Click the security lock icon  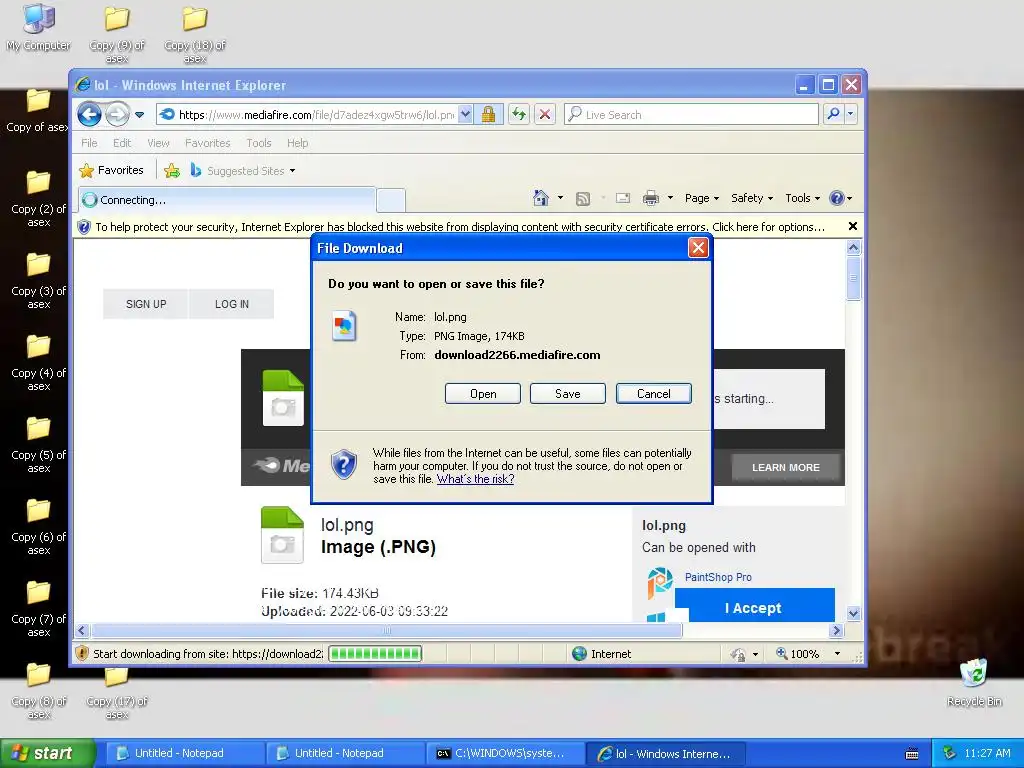pyautogui.click(x=488, y=115)
